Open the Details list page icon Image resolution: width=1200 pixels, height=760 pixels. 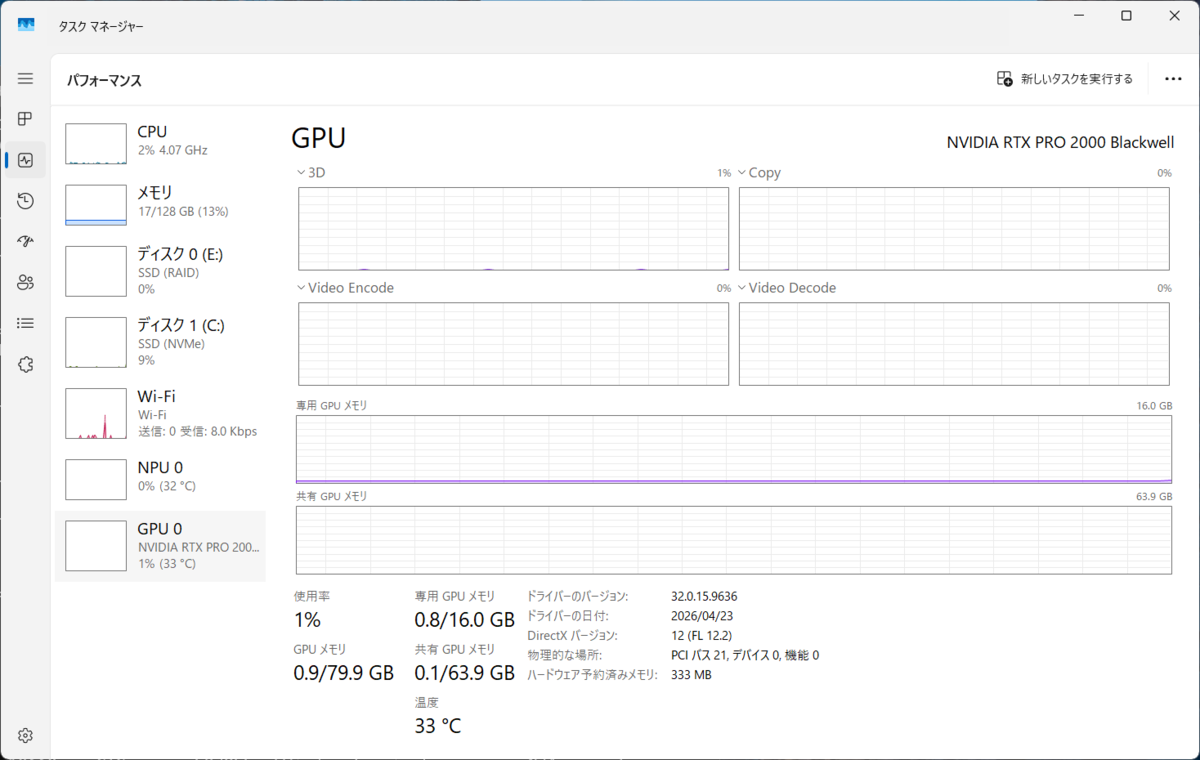(x=25, y=323)
